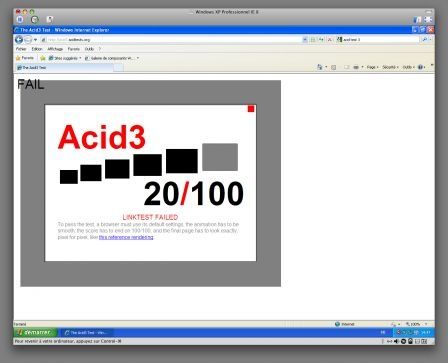The image size is (448, 363).
Task: Click the new tab button
Action: coord(118,68)
